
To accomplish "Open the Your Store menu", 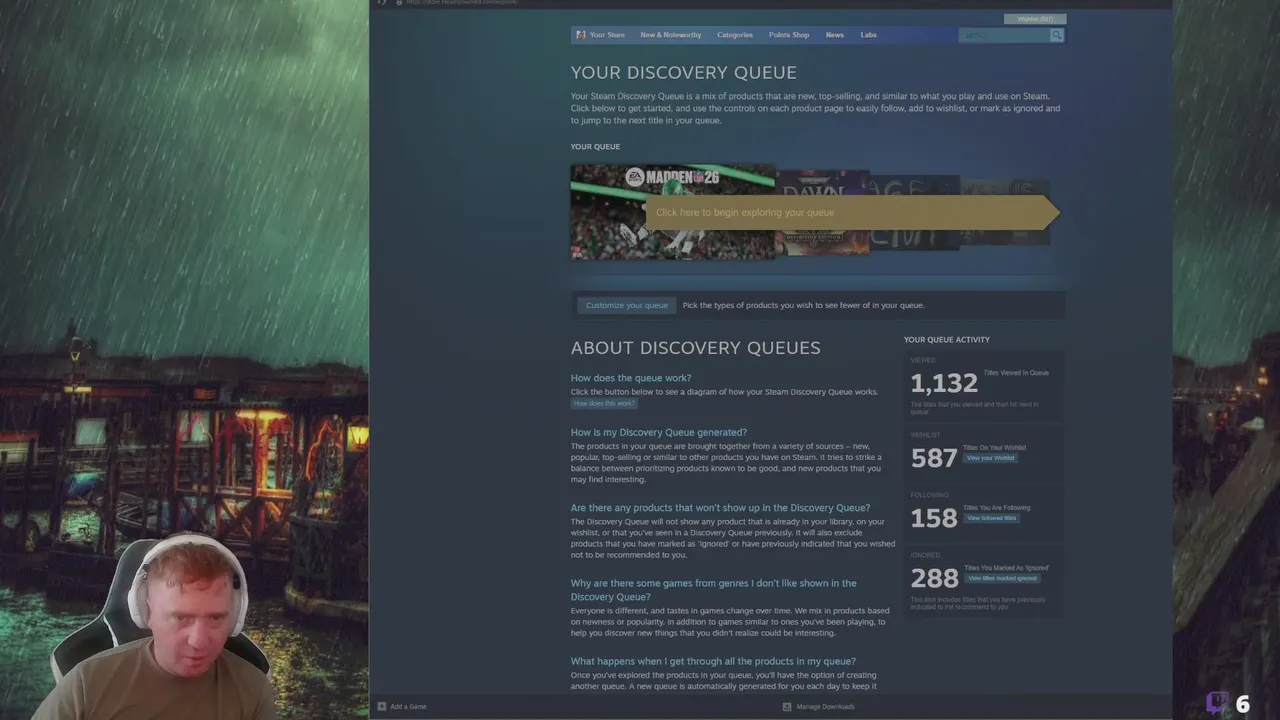I will click(x=607, y=35).
